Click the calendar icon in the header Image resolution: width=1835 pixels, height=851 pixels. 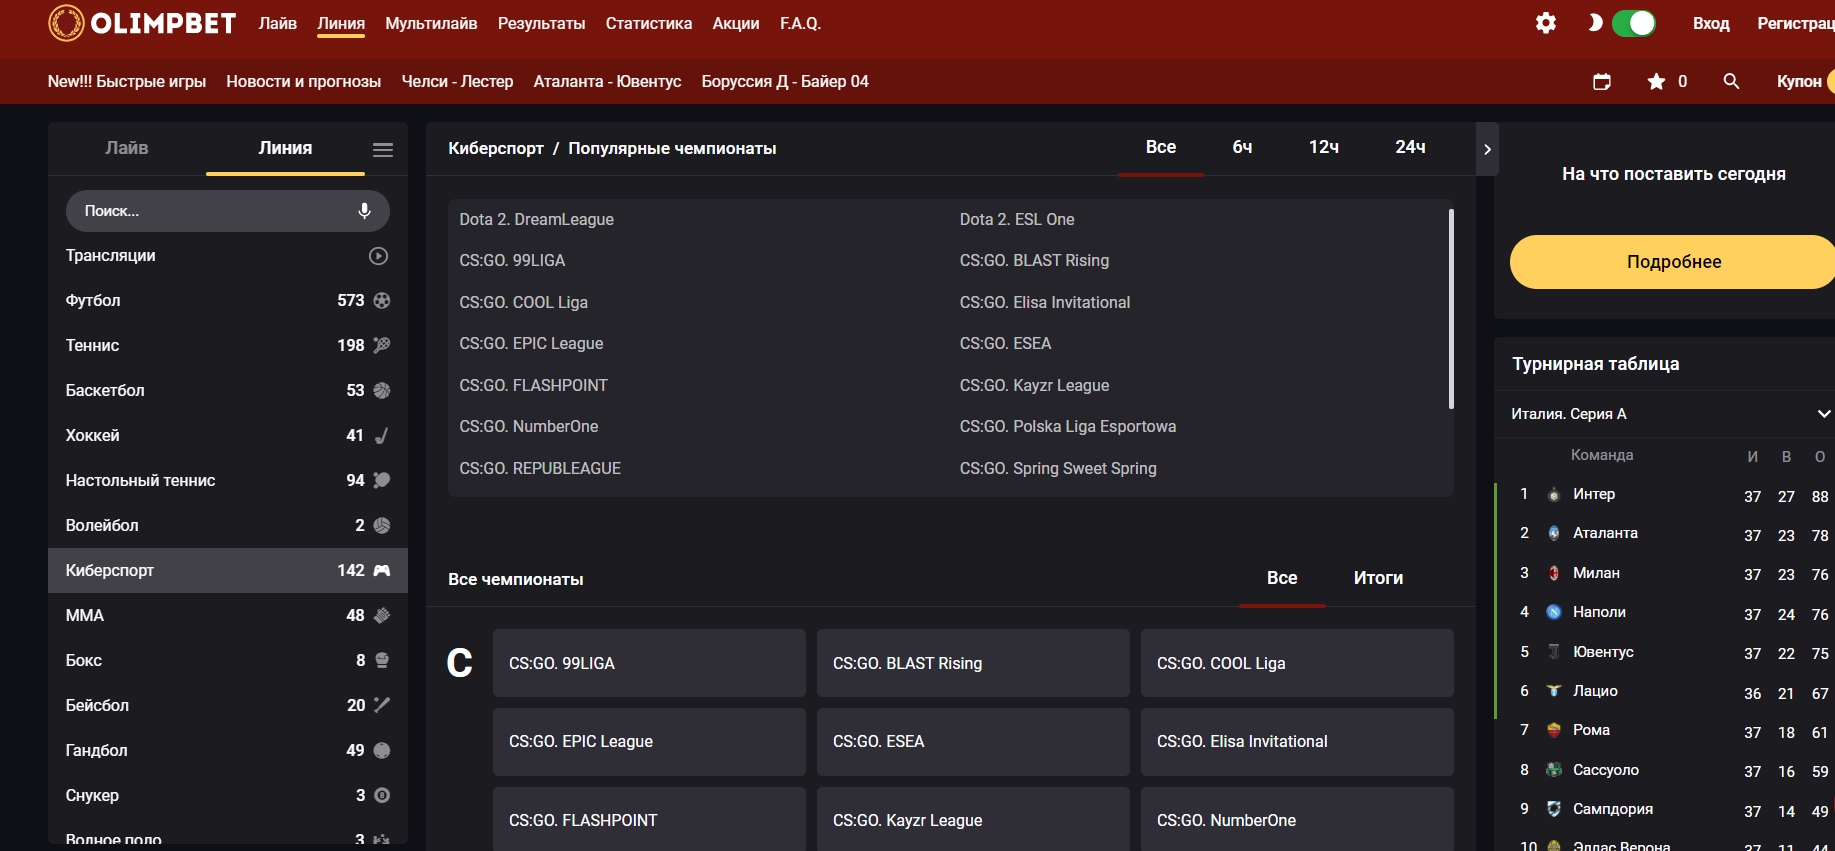tap(1601, 82)
